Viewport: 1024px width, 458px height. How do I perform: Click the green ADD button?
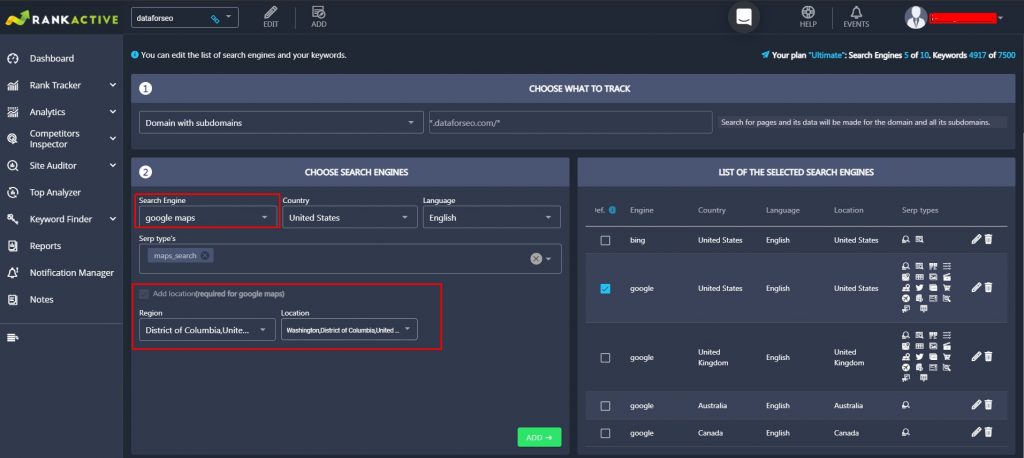point(539,437)
